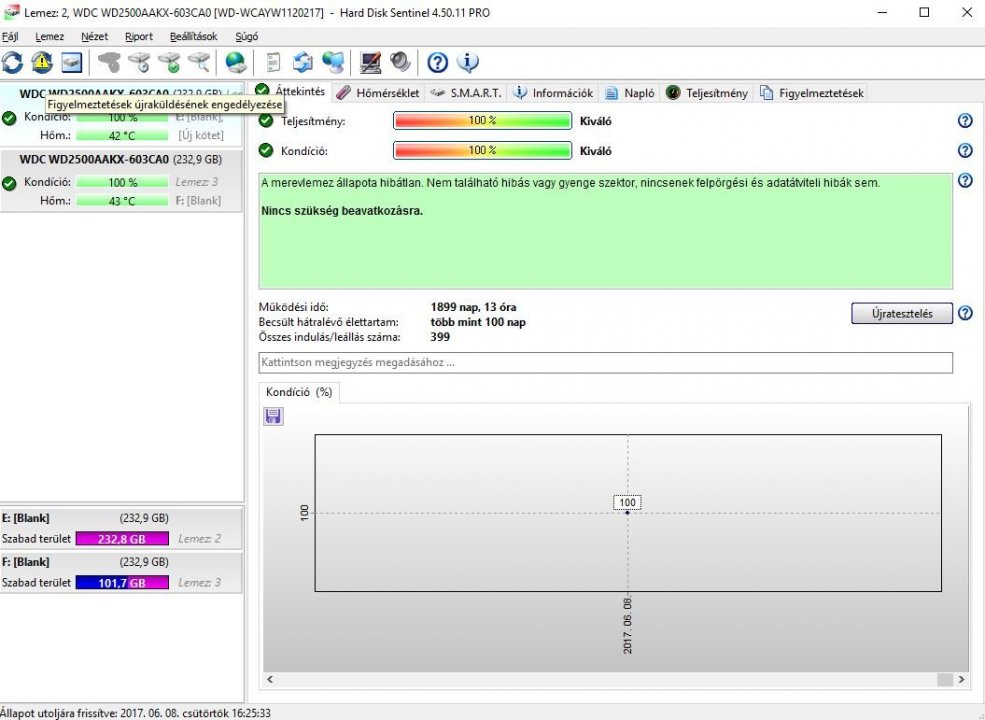Click the globe with disk toolbar icon

[236, 62]
